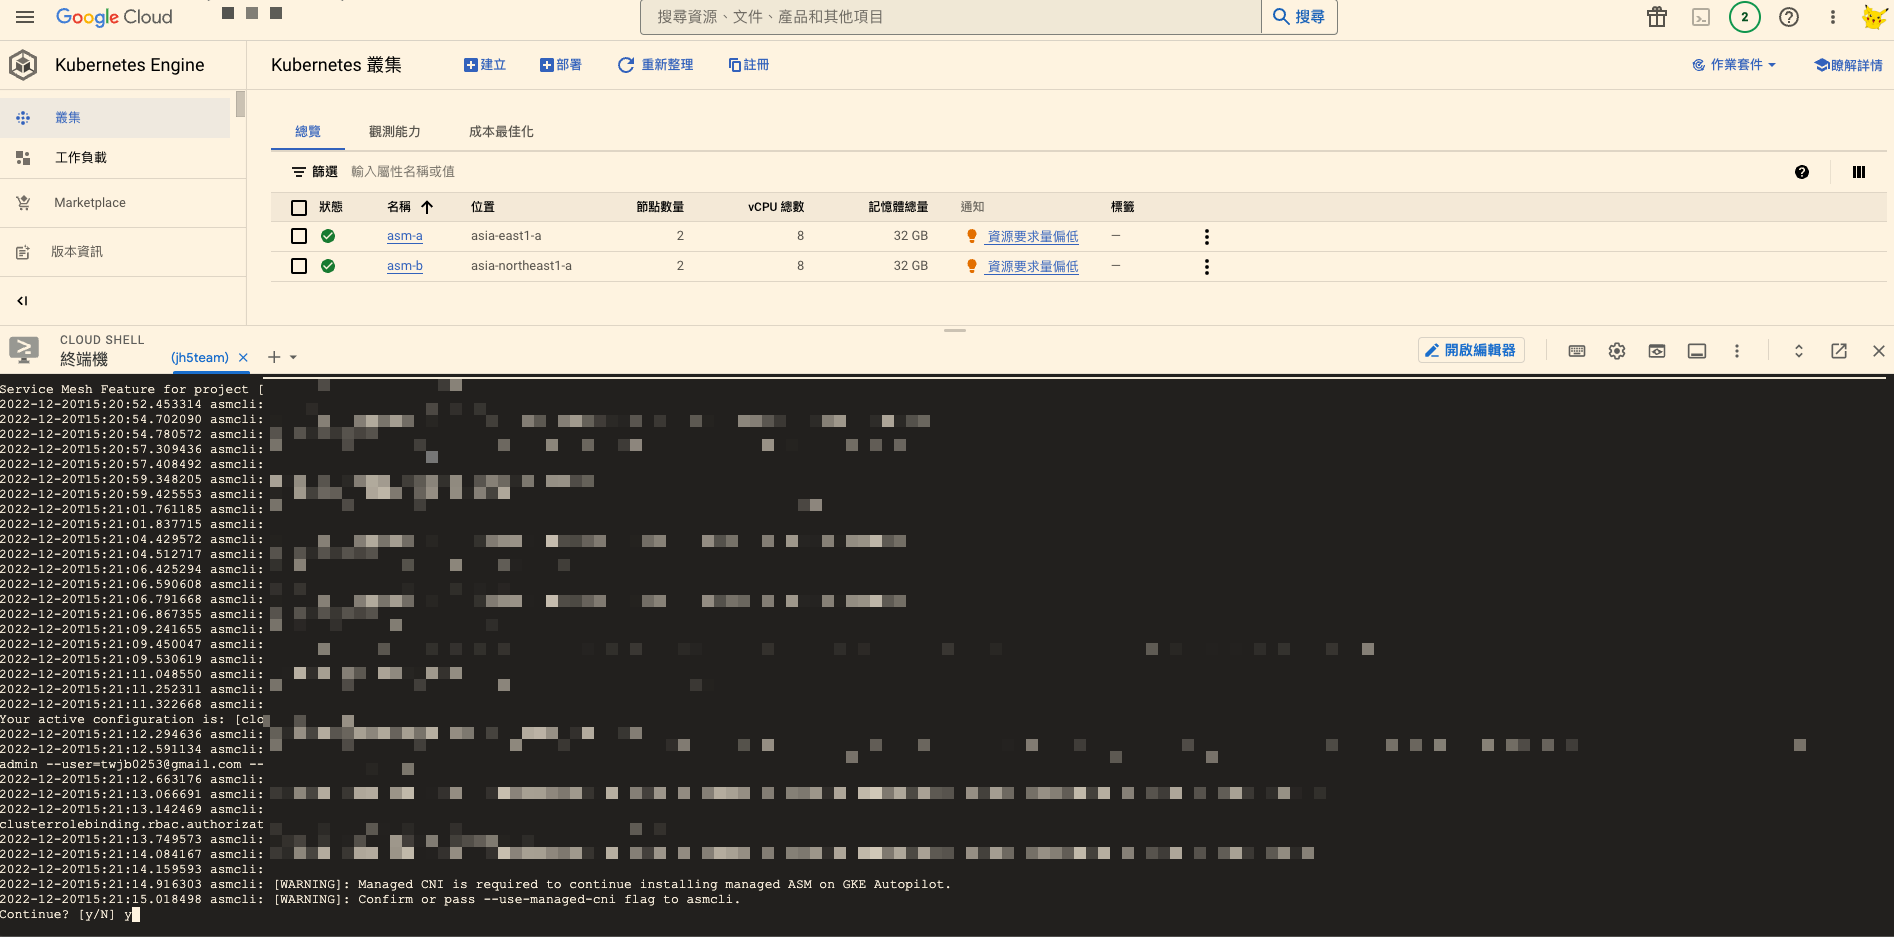
Task: Open the main navigation hamburger menu
Action: (25, 17)
